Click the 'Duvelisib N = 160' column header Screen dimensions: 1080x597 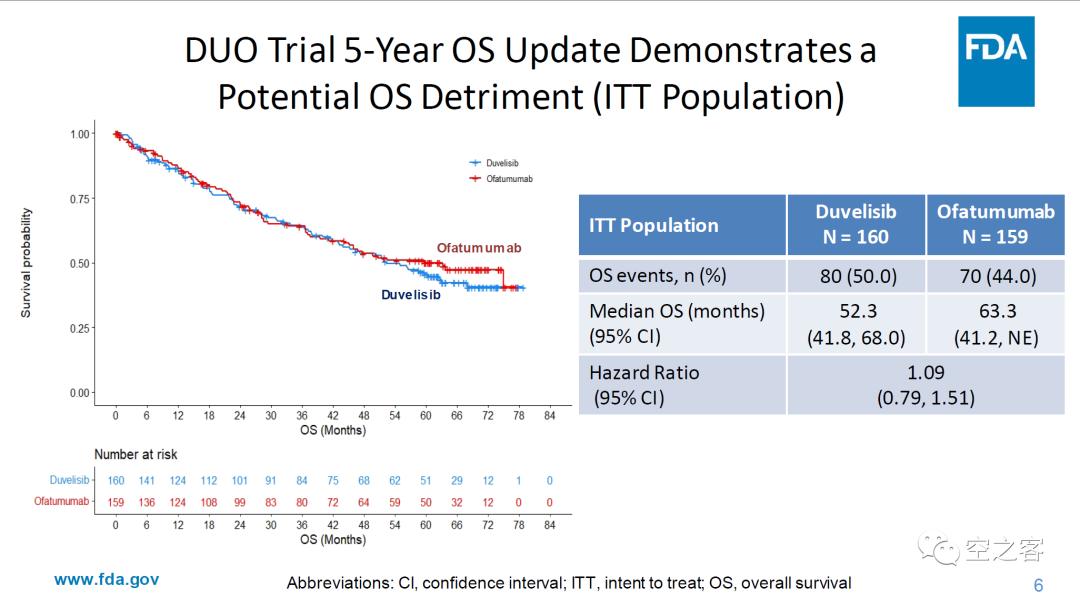coord(856,225)
